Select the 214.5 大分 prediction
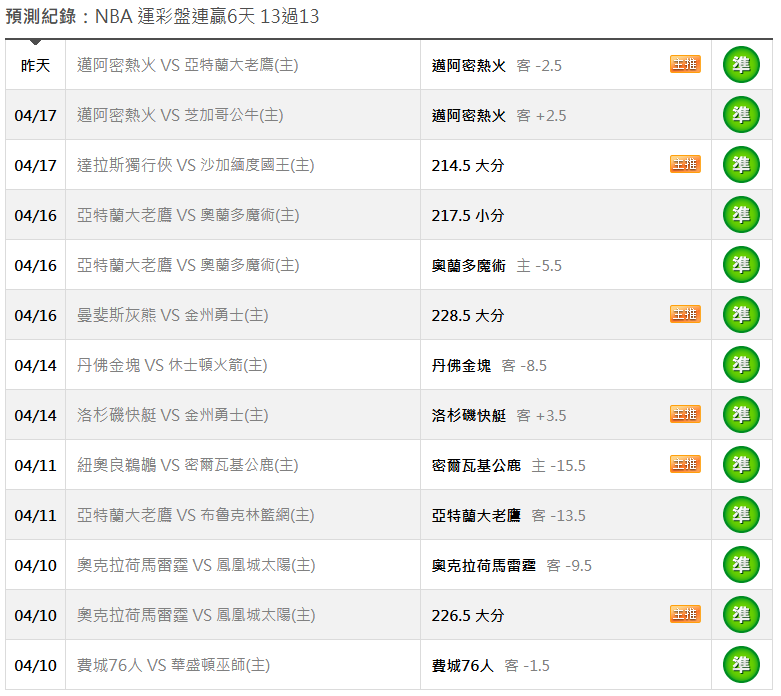Screen dimensions: 781x696 tap(468, 165)
